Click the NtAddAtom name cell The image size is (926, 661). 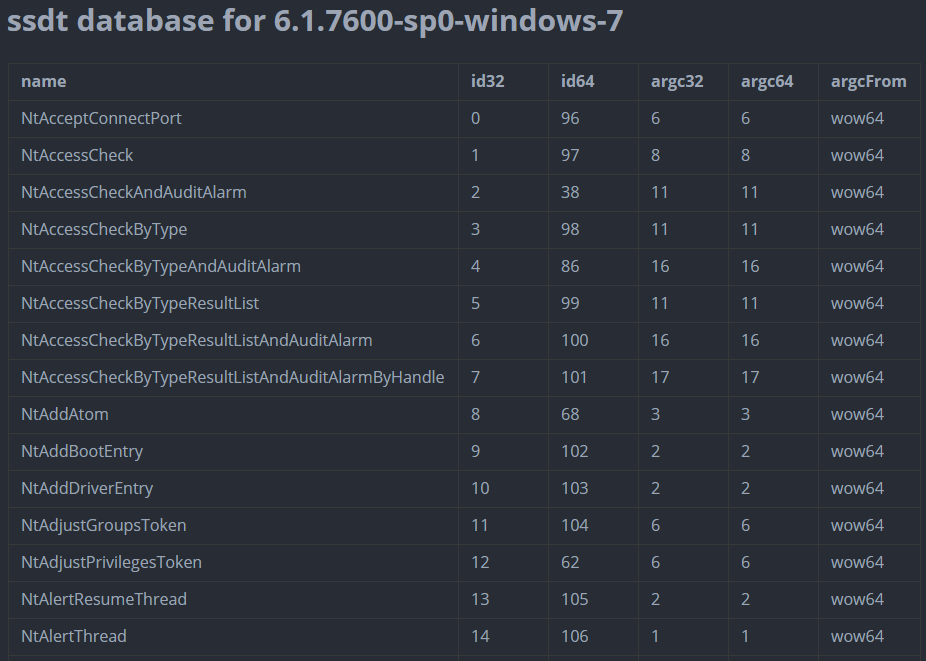(x=65, y=415)
